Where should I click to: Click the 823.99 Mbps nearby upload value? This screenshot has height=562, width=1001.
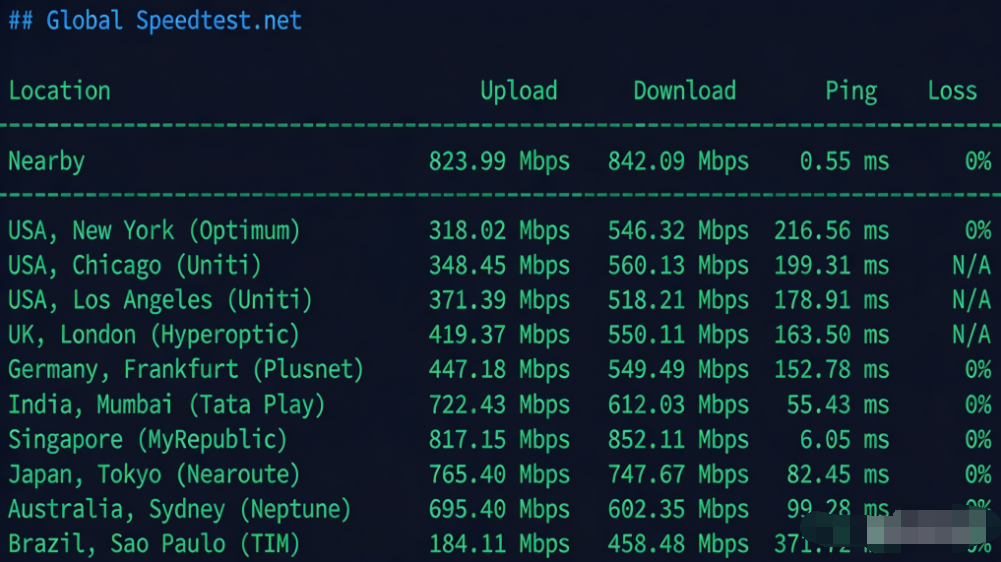[499, 161]
